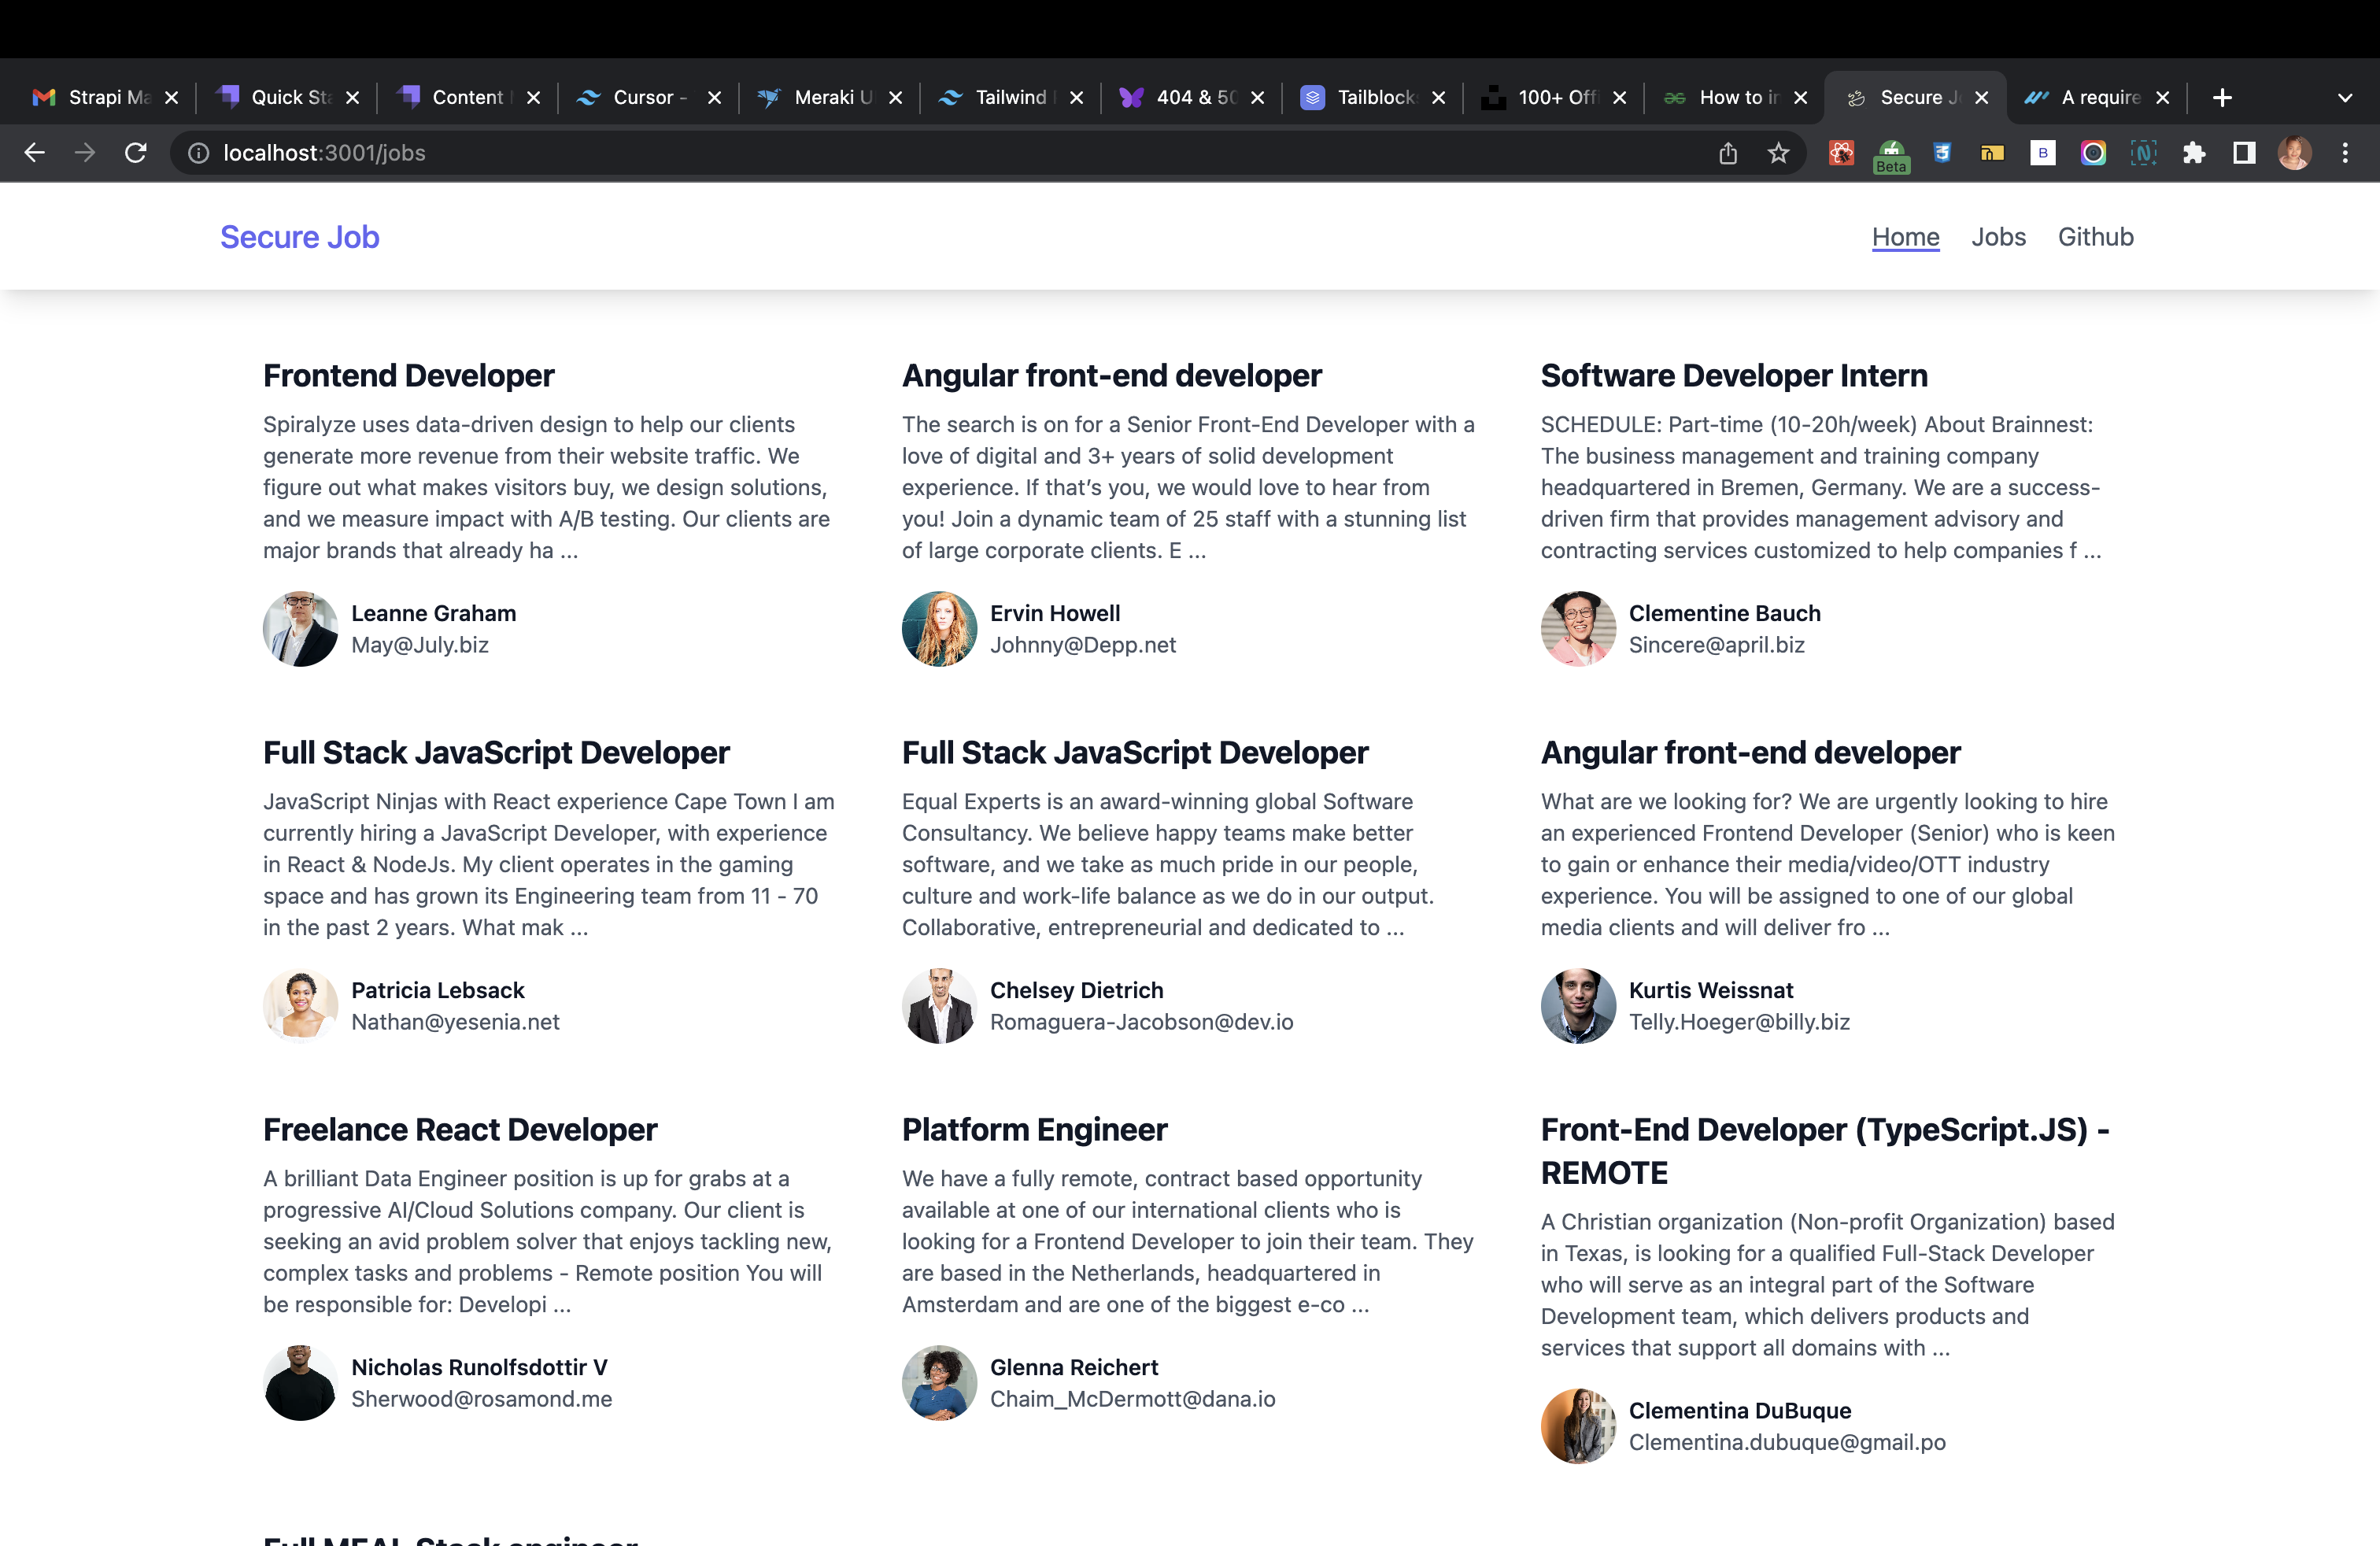Viewport: 2380px width, 1546px height.
Task: Click the site information icon beside URL
Action: click(x=199, y=153)
